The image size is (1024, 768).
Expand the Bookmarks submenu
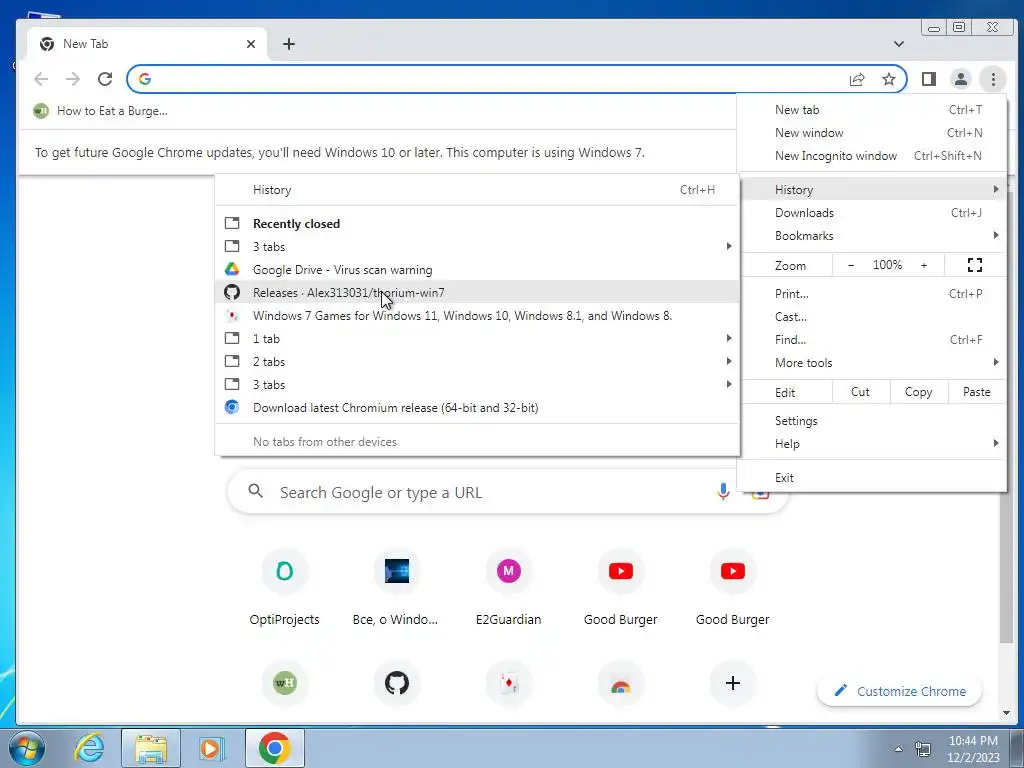(872, 236)
